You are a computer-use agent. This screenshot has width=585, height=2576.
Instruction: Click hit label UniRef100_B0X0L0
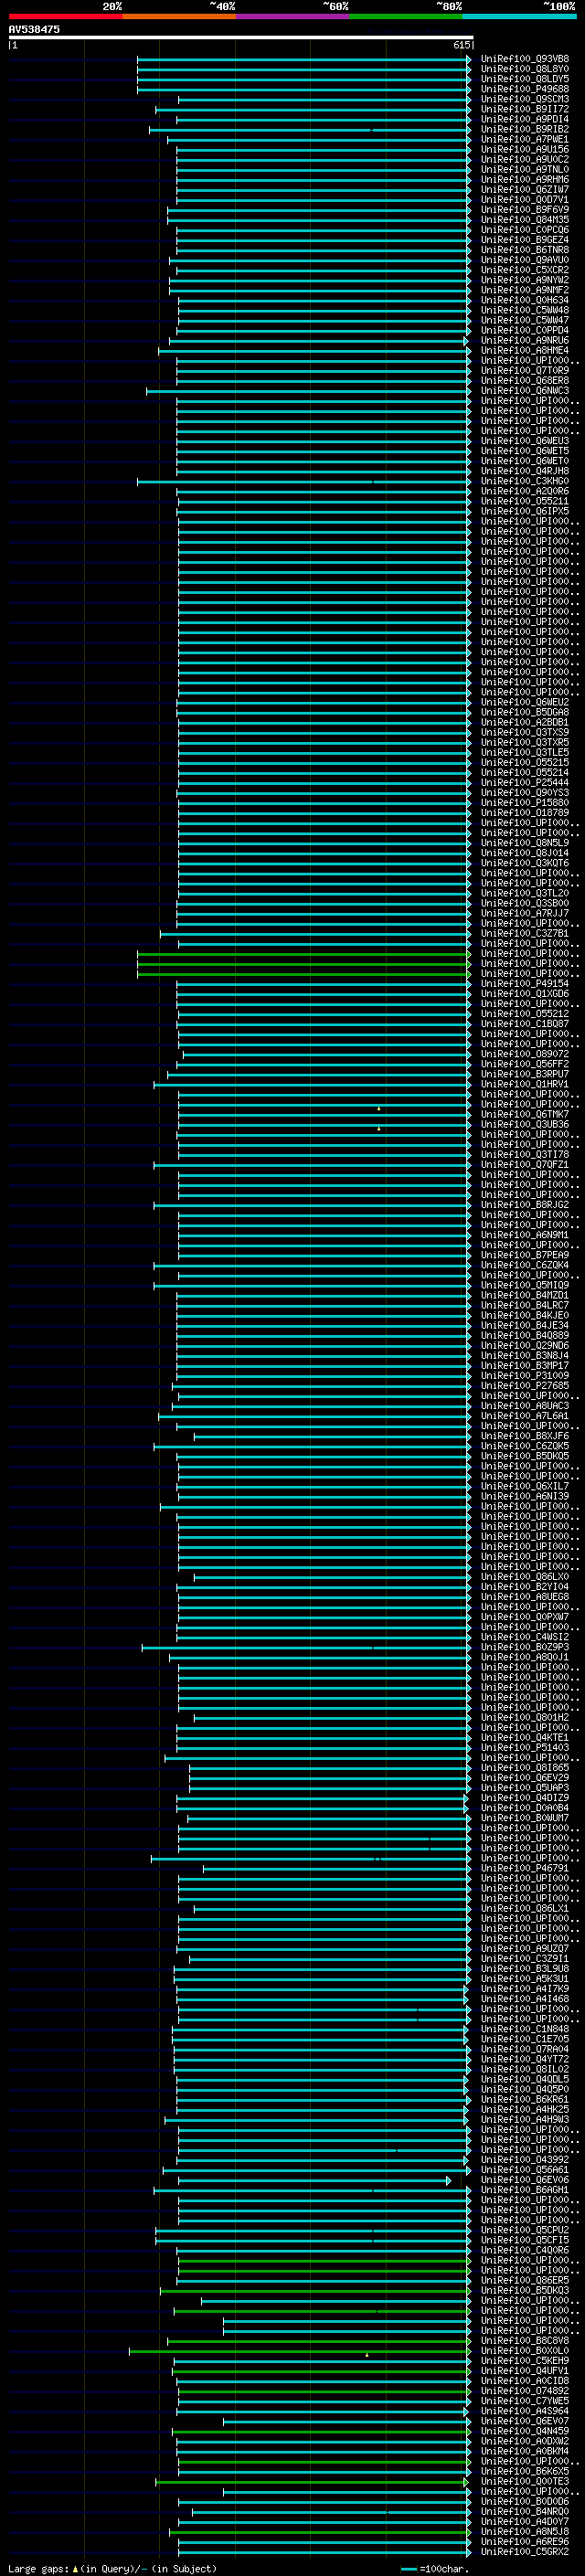pos(525,2350)
